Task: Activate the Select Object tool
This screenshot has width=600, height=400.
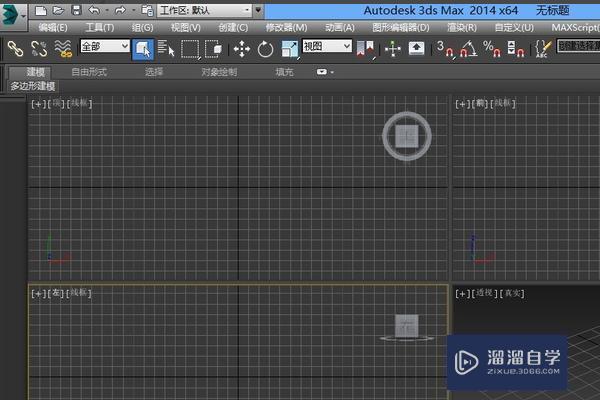Action: [x=142, y=47]
